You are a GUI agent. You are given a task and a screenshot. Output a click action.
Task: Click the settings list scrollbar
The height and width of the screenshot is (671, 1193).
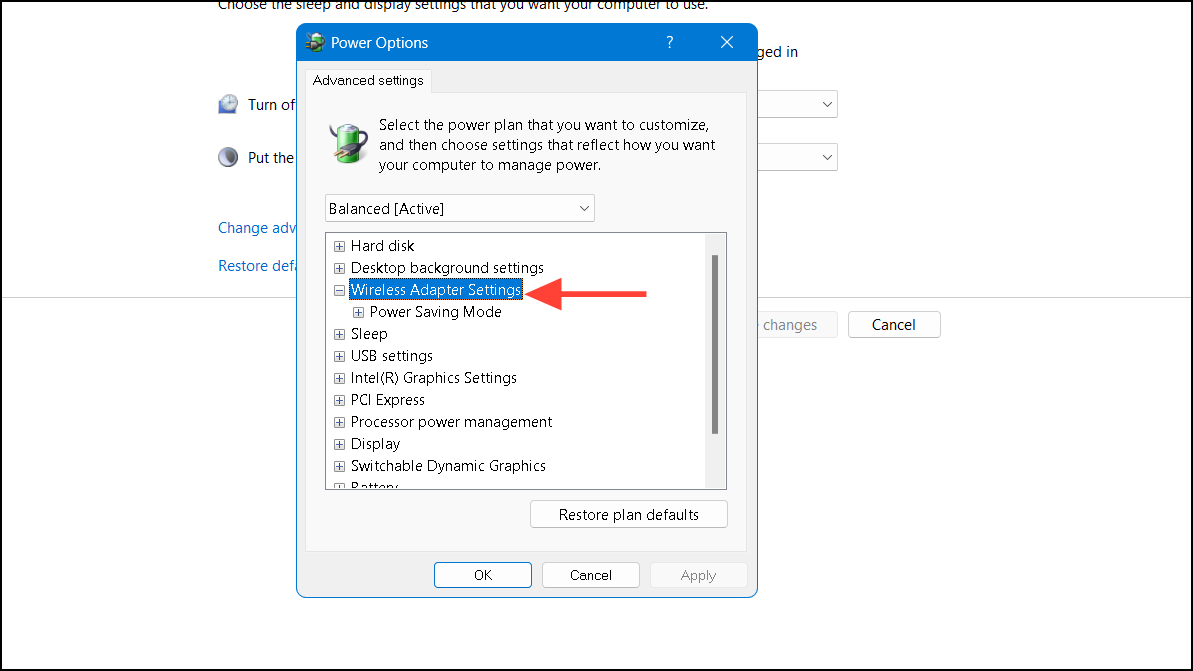[715, 340]
